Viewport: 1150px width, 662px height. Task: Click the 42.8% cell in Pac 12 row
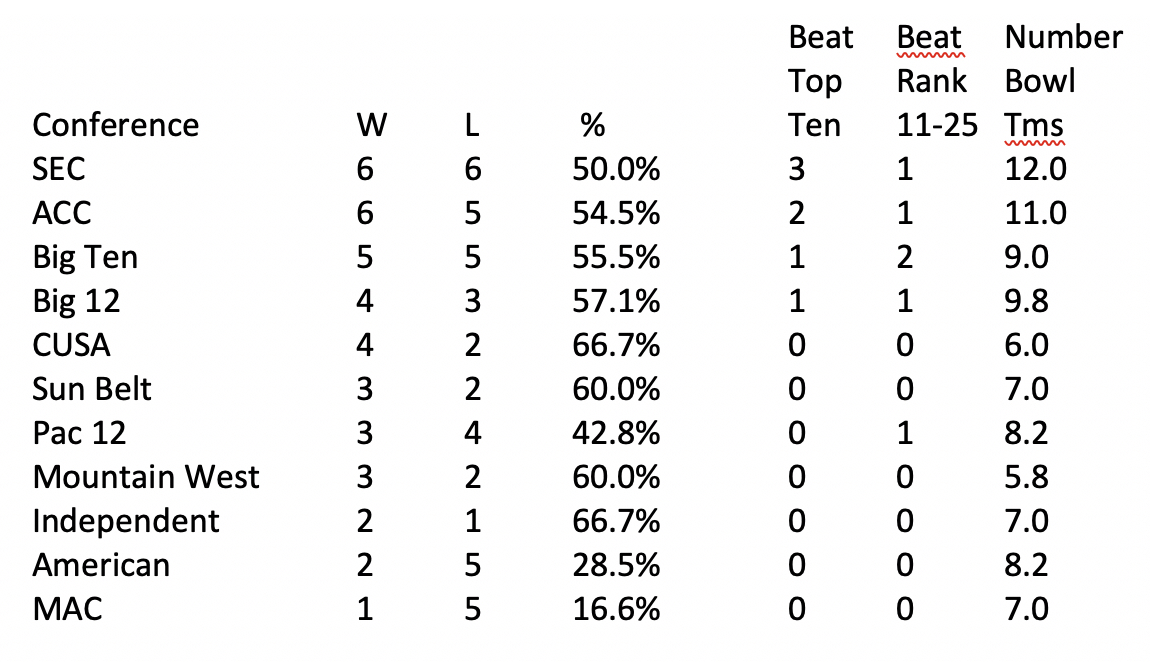click(616, 433)
